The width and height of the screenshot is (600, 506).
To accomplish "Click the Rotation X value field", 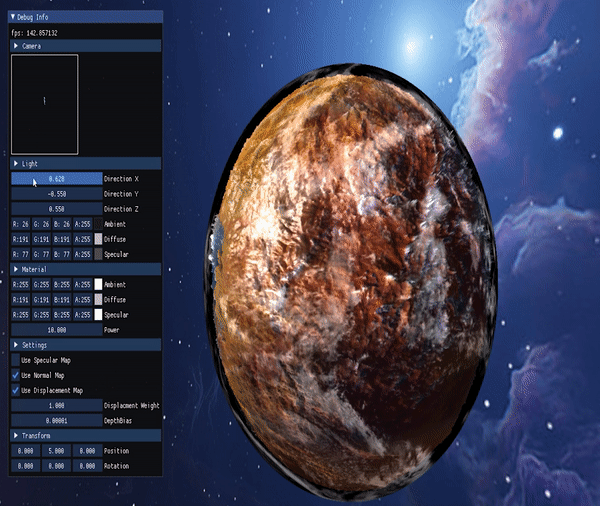I will pyautogui.click(x=26, y=466).
